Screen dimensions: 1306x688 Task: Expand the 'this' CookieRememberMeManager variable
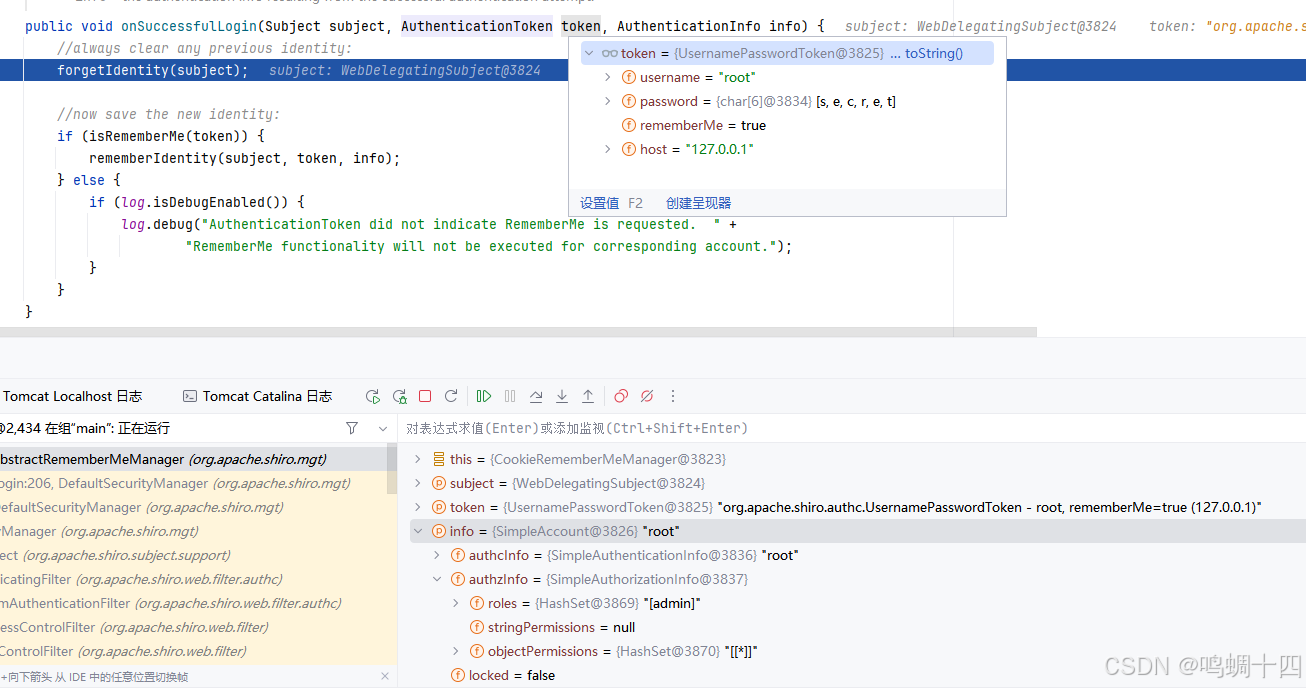(x=419, y=459)
